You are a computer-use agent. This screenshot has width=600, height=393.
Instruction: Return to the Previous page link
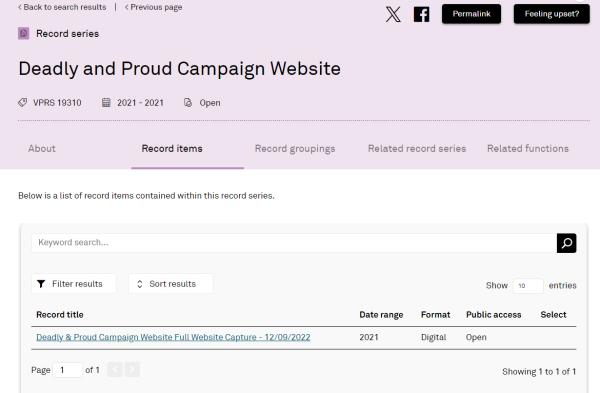click(x=153, y=7)
